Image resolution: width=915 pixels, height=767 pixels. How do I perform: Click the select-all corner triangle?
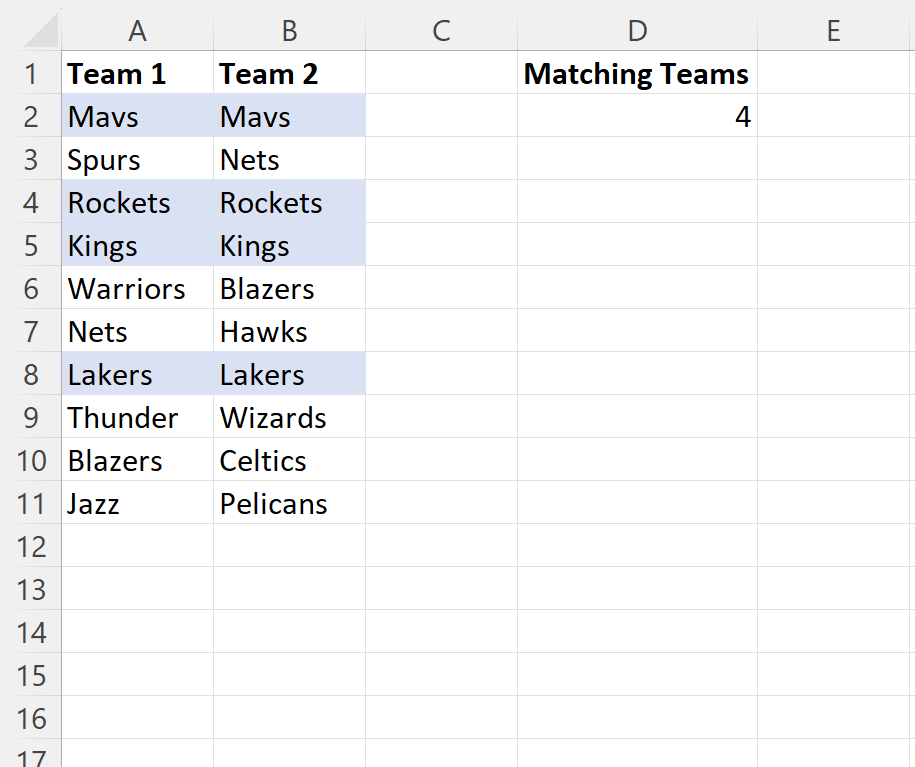click(x=41, y=30)
